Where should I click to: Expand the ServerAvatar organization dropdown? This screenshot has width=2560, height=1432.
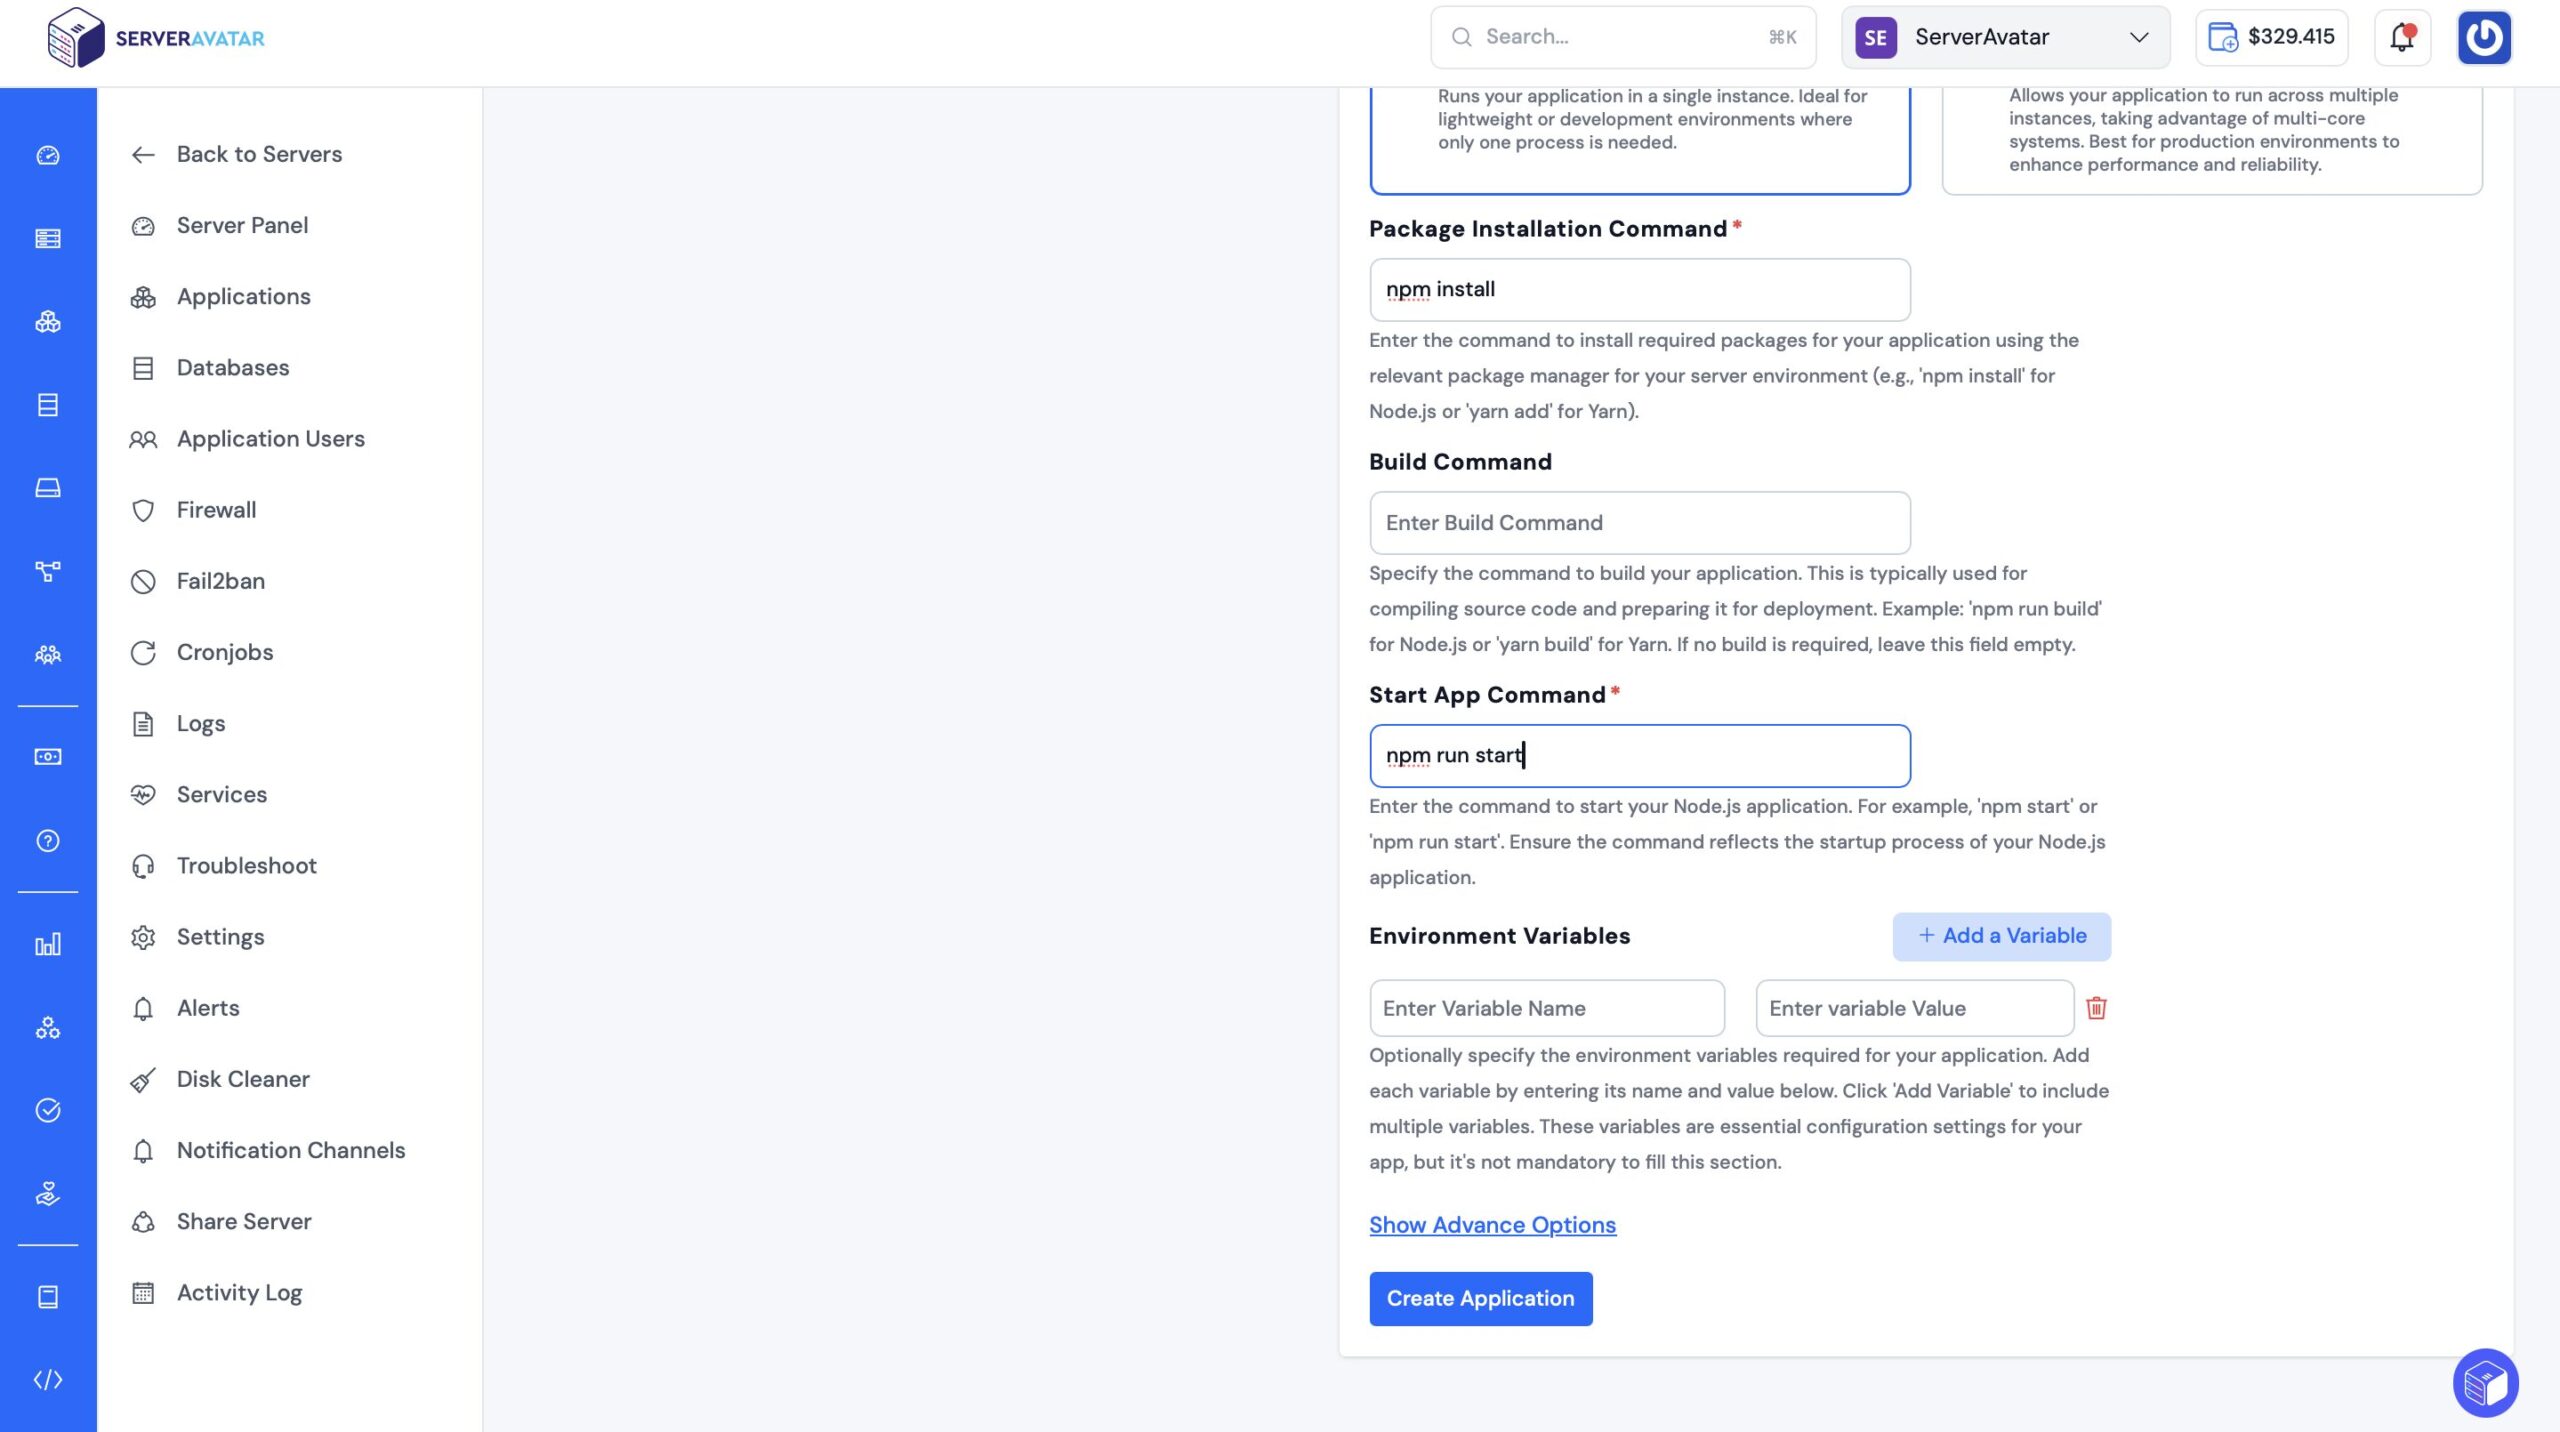point(2005,38)
